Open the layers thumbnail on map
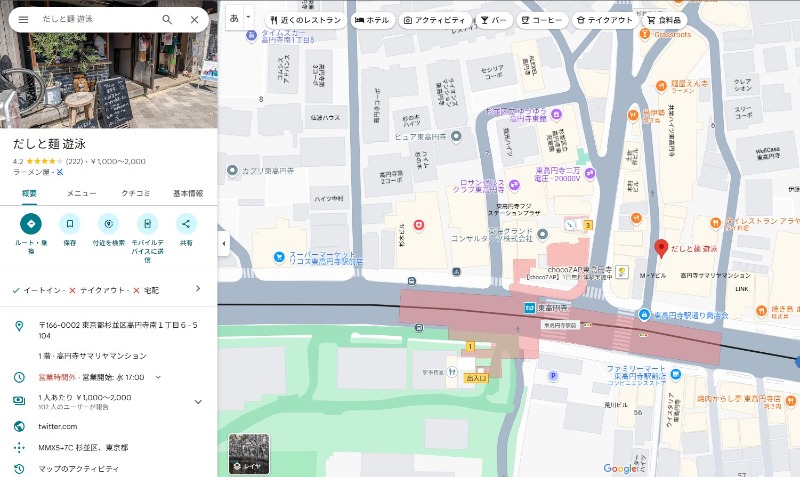The height and width of the screenshot is (477, 800). click(249, 454)
